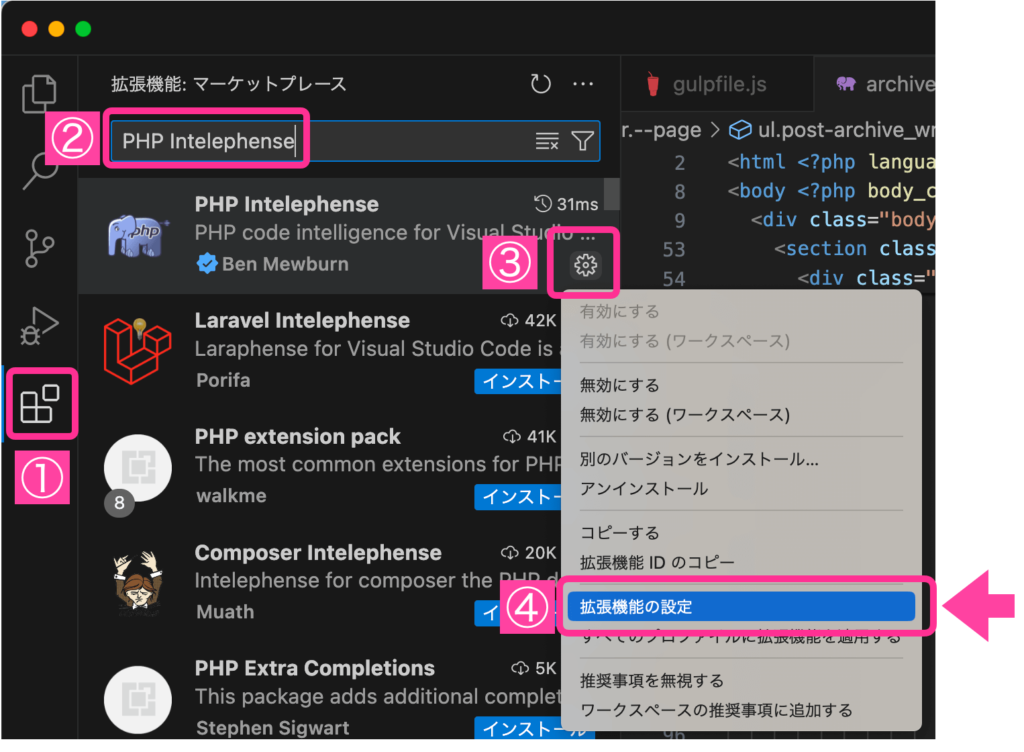Clear the extension search text

(546, 141)
